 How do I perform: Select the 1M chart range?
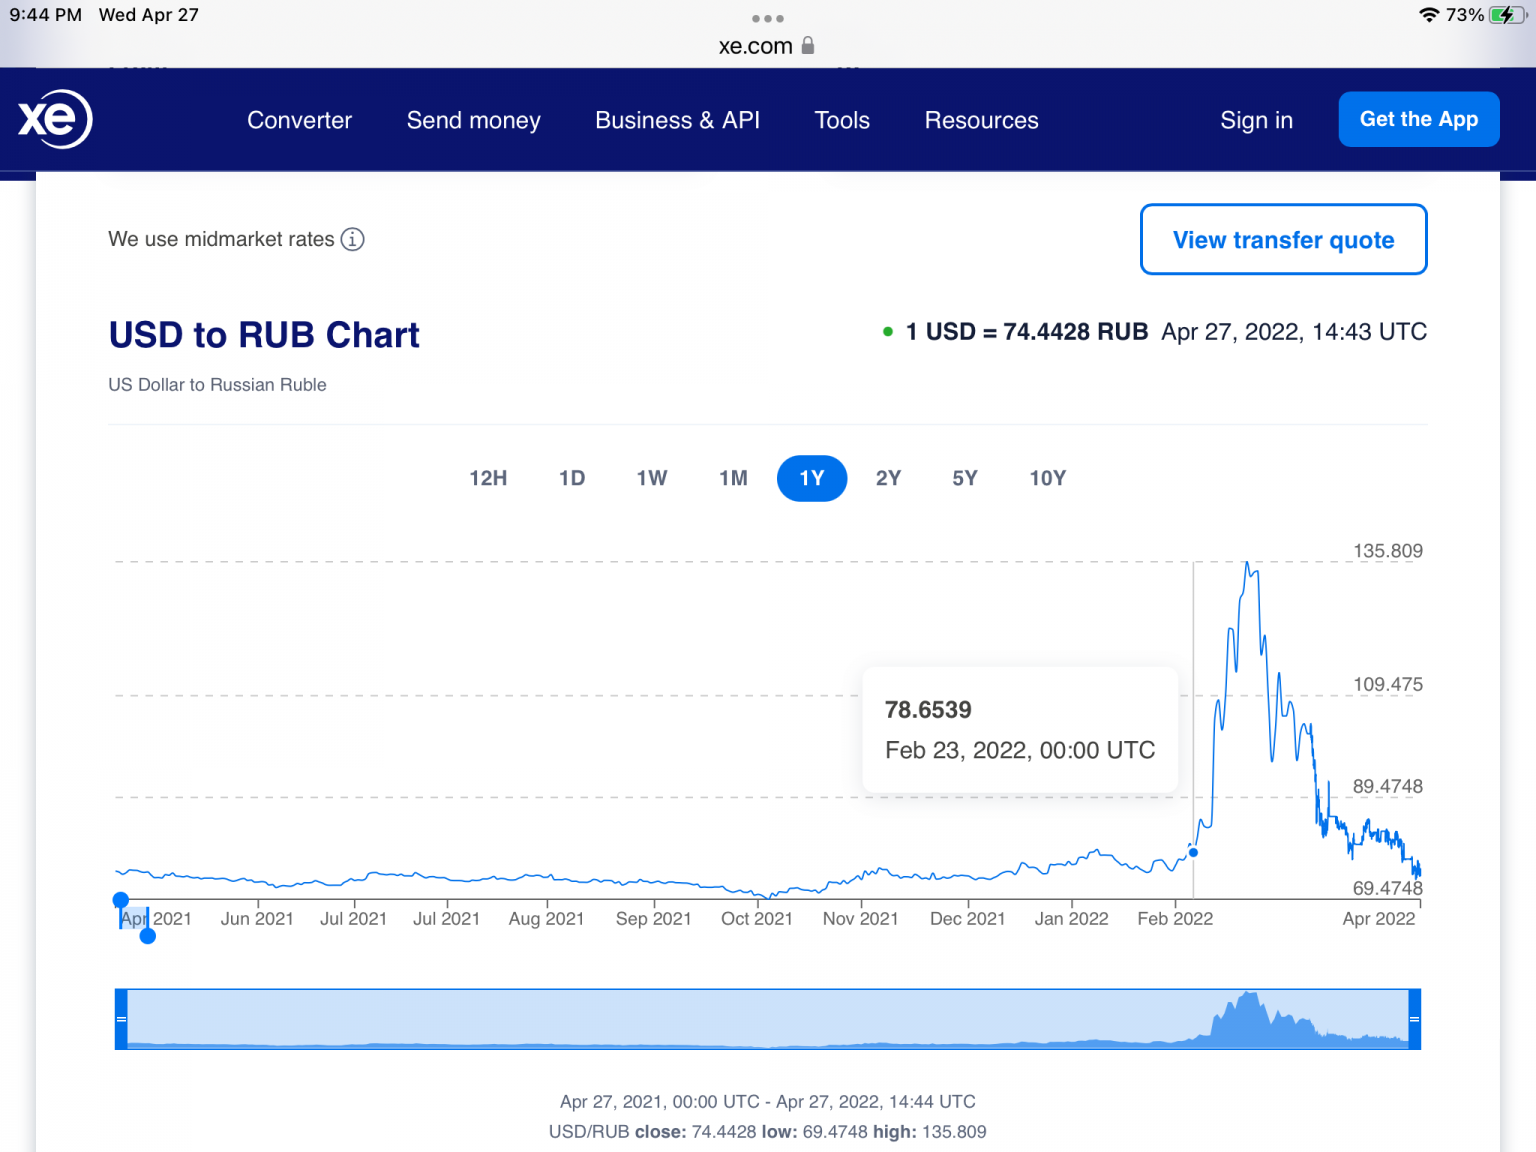click(734, 478)
